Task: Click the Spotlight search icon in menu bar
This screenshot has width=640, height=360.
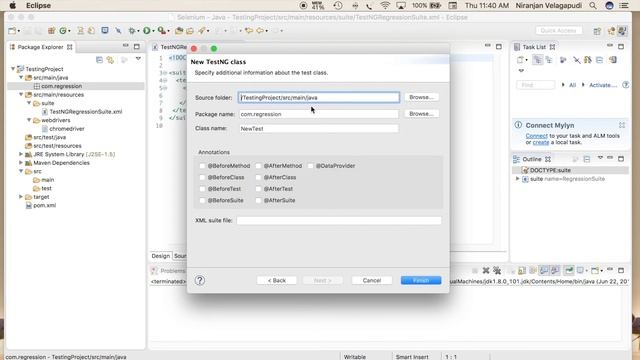Action: [593, 6]
